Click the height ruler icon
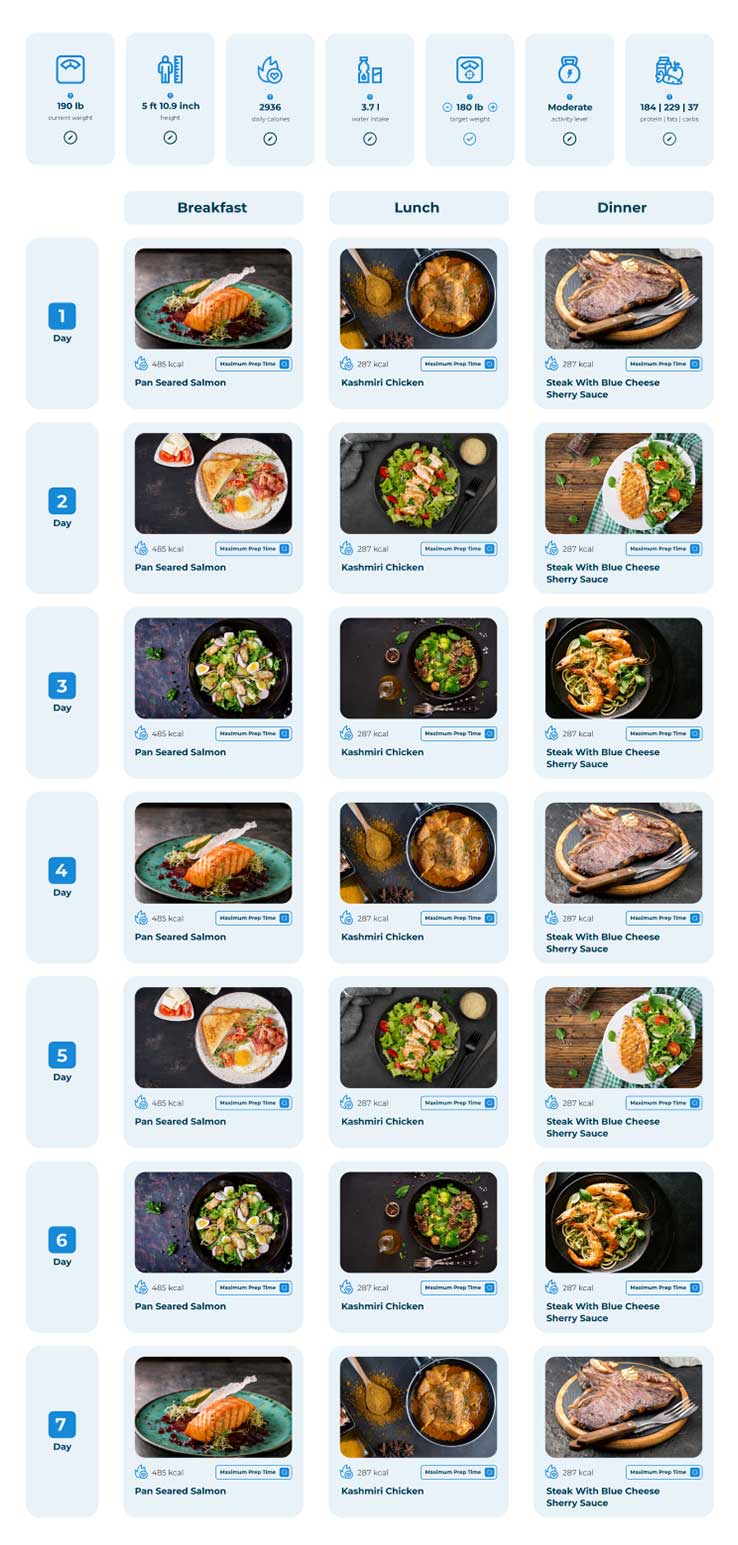Viewport: 738px width, 1545px height. (170, 69)
